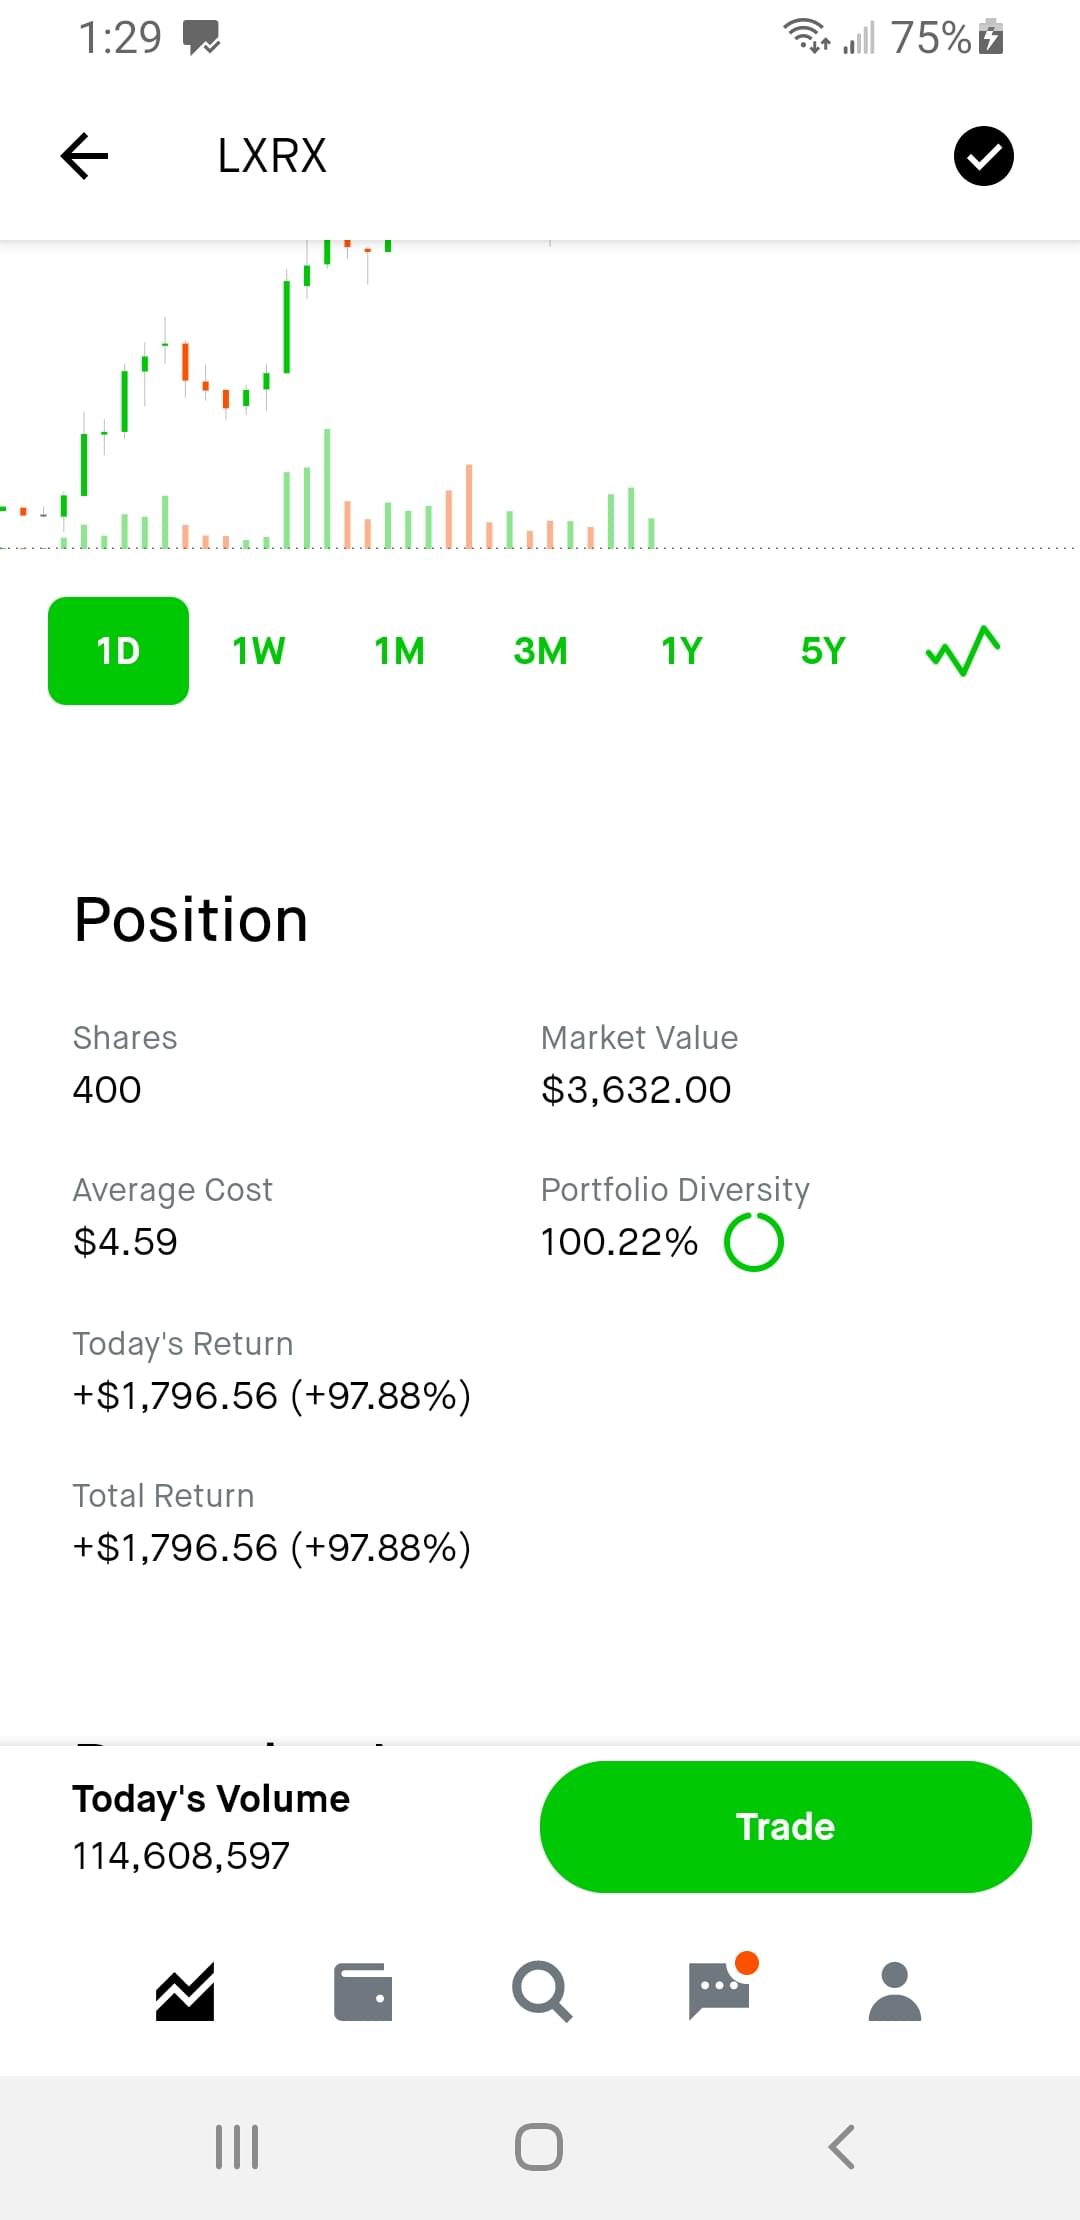The height and width of the screenshot is (2220, 1080).
Task: Open the search magnifier tab
Action: point(541,1991)
